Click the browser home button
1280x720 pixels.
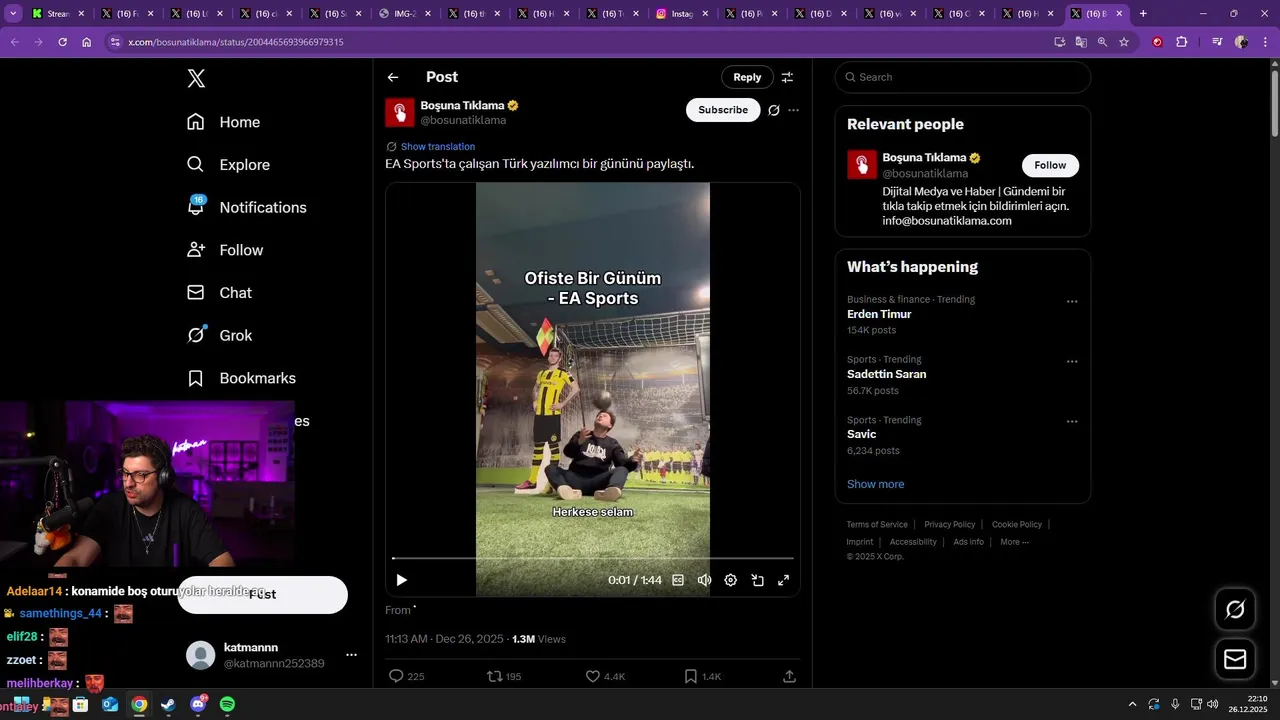[86, 42]
